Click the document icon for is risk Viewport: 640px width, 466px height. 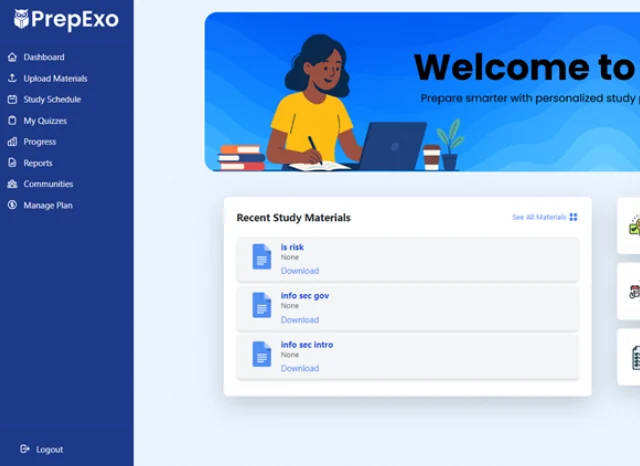(262, 257)
